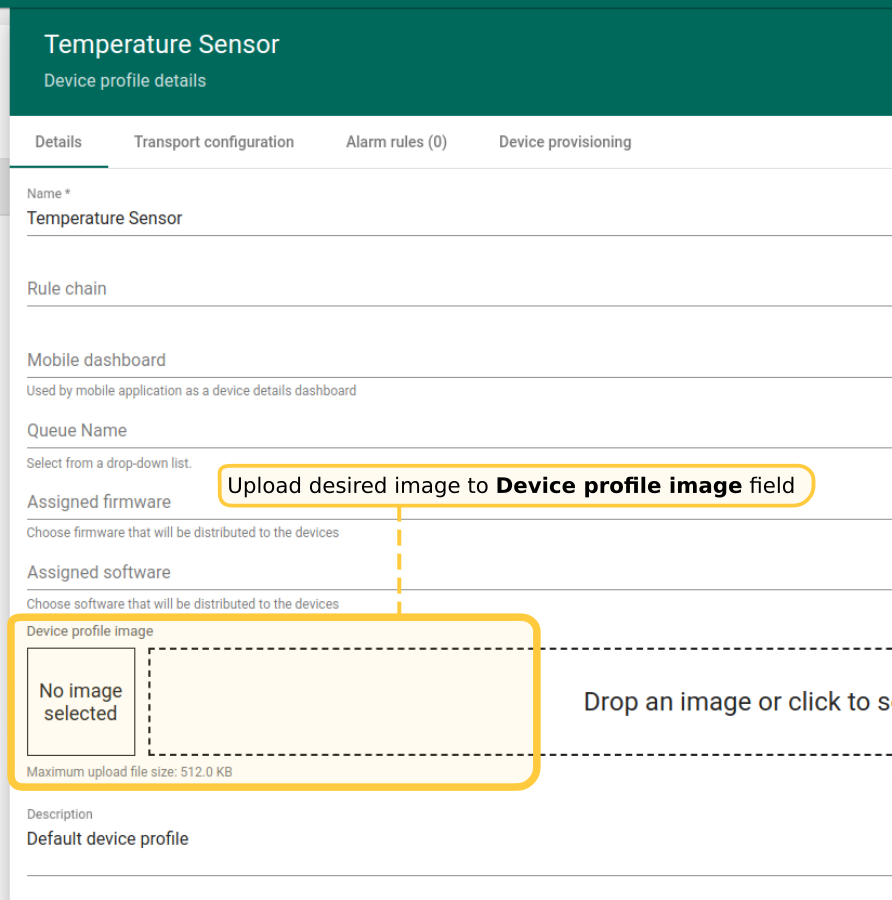The height and width of the screenshot is (900, 892).
Task: Click the Temperature Sensor header title
Action: tap(162, 45)
